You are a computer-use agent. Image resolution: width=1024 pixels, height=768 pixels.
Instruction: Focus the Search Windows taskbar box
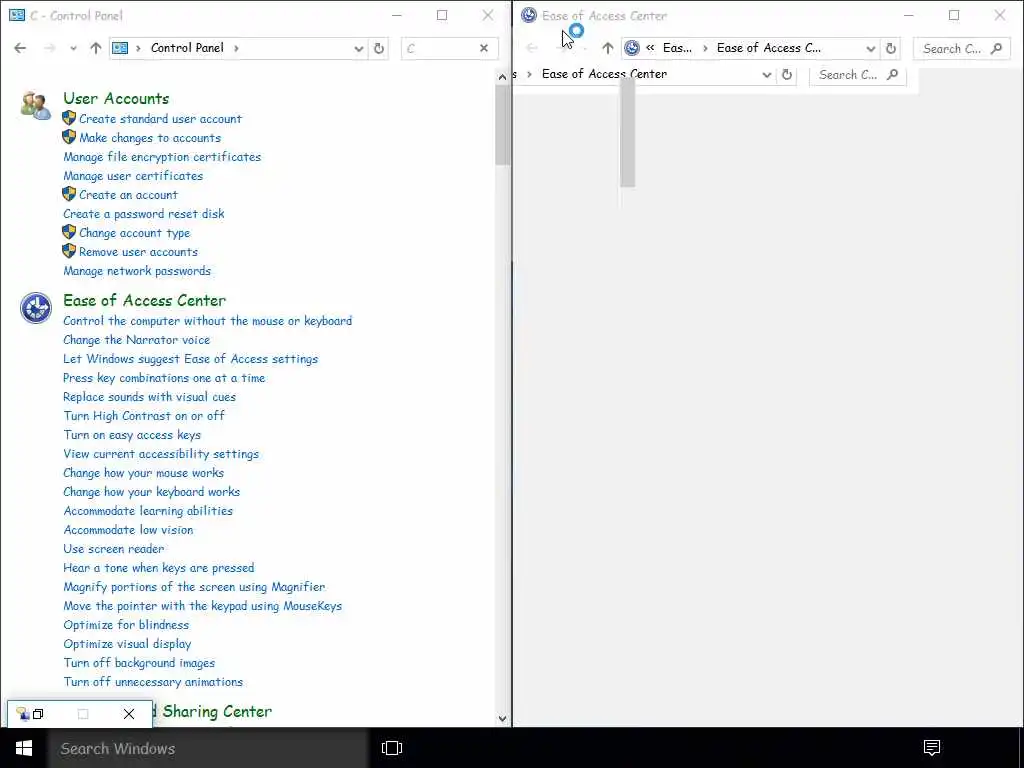(208, 748)
